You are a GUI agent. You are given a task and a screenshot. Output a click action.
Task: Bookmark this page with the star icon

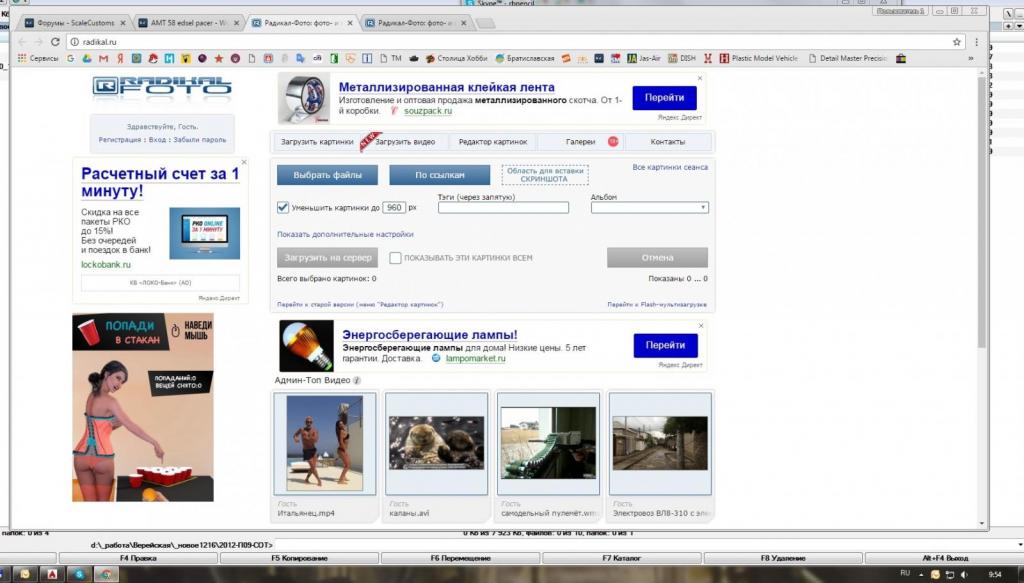957,42
